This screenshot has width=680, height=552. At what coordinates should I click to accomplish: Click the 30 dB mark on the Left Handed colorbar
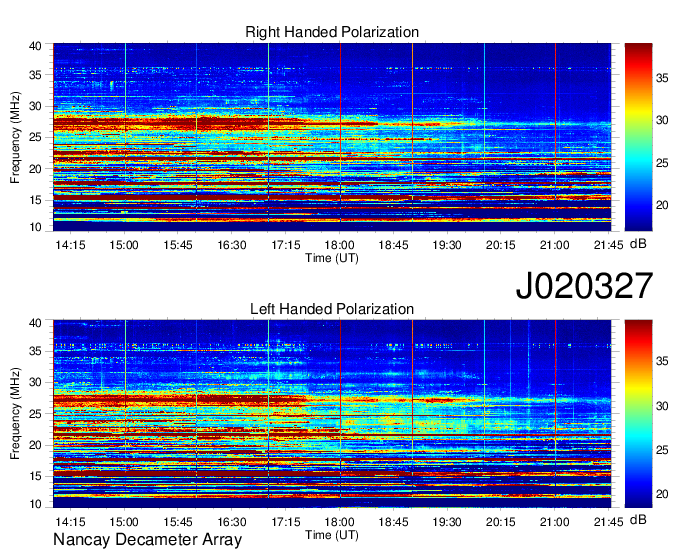(662, 406)
